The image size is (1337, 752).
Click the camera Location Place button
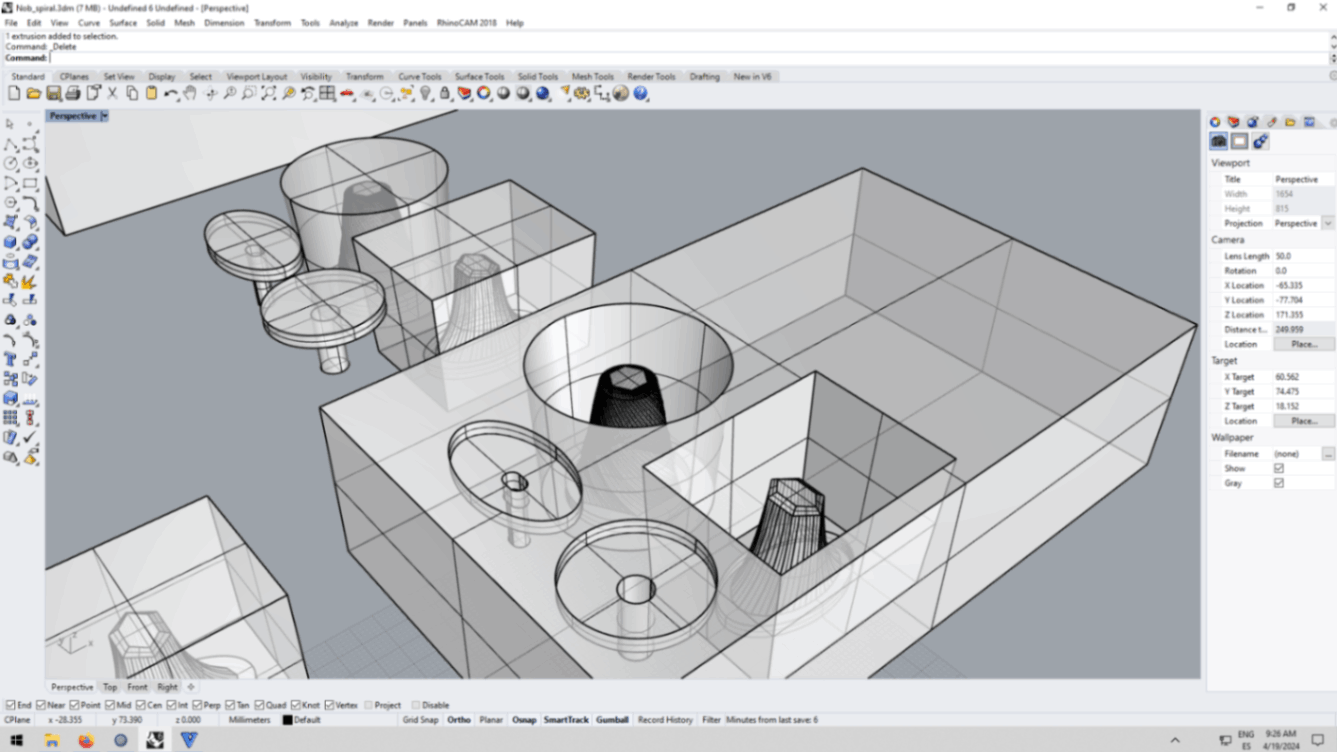1303,344
